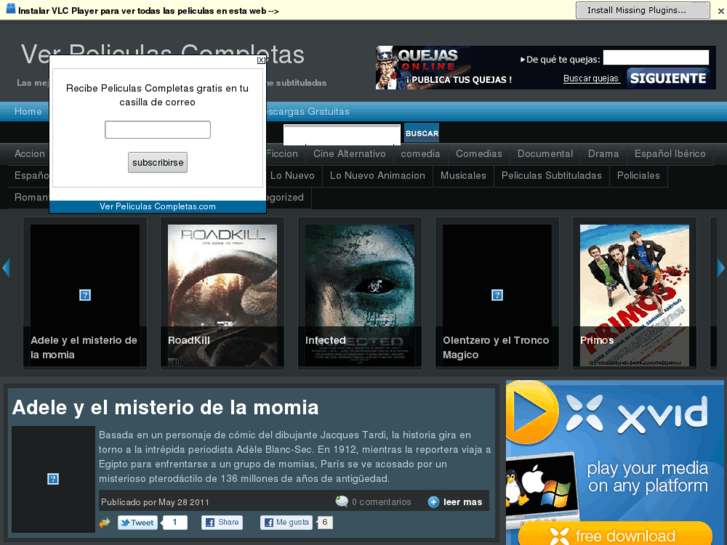Click the Xvid free download button

pyautogui.click(x=615, y=534)
